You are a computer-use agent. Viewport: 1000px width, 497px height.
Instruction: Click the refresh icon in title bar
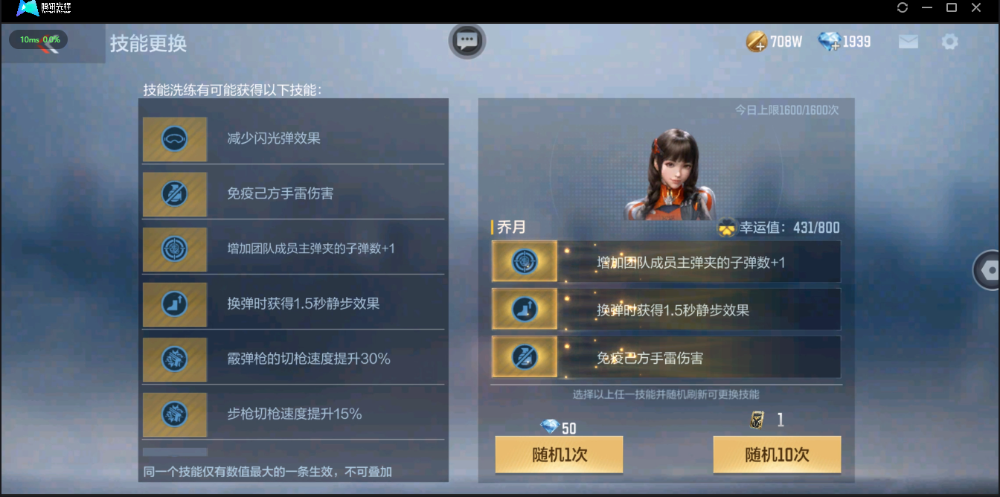click(x=902, y=8)
